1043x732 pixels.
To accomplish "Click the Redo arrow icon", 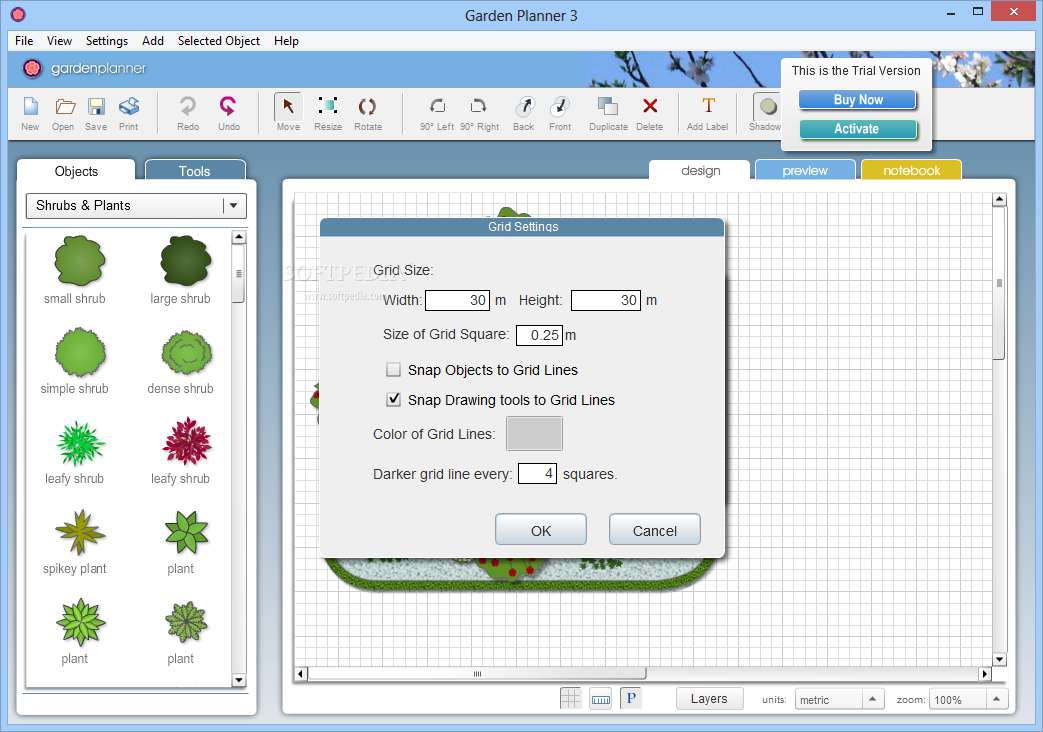I will pyautogui.click(x=188, y=106).
